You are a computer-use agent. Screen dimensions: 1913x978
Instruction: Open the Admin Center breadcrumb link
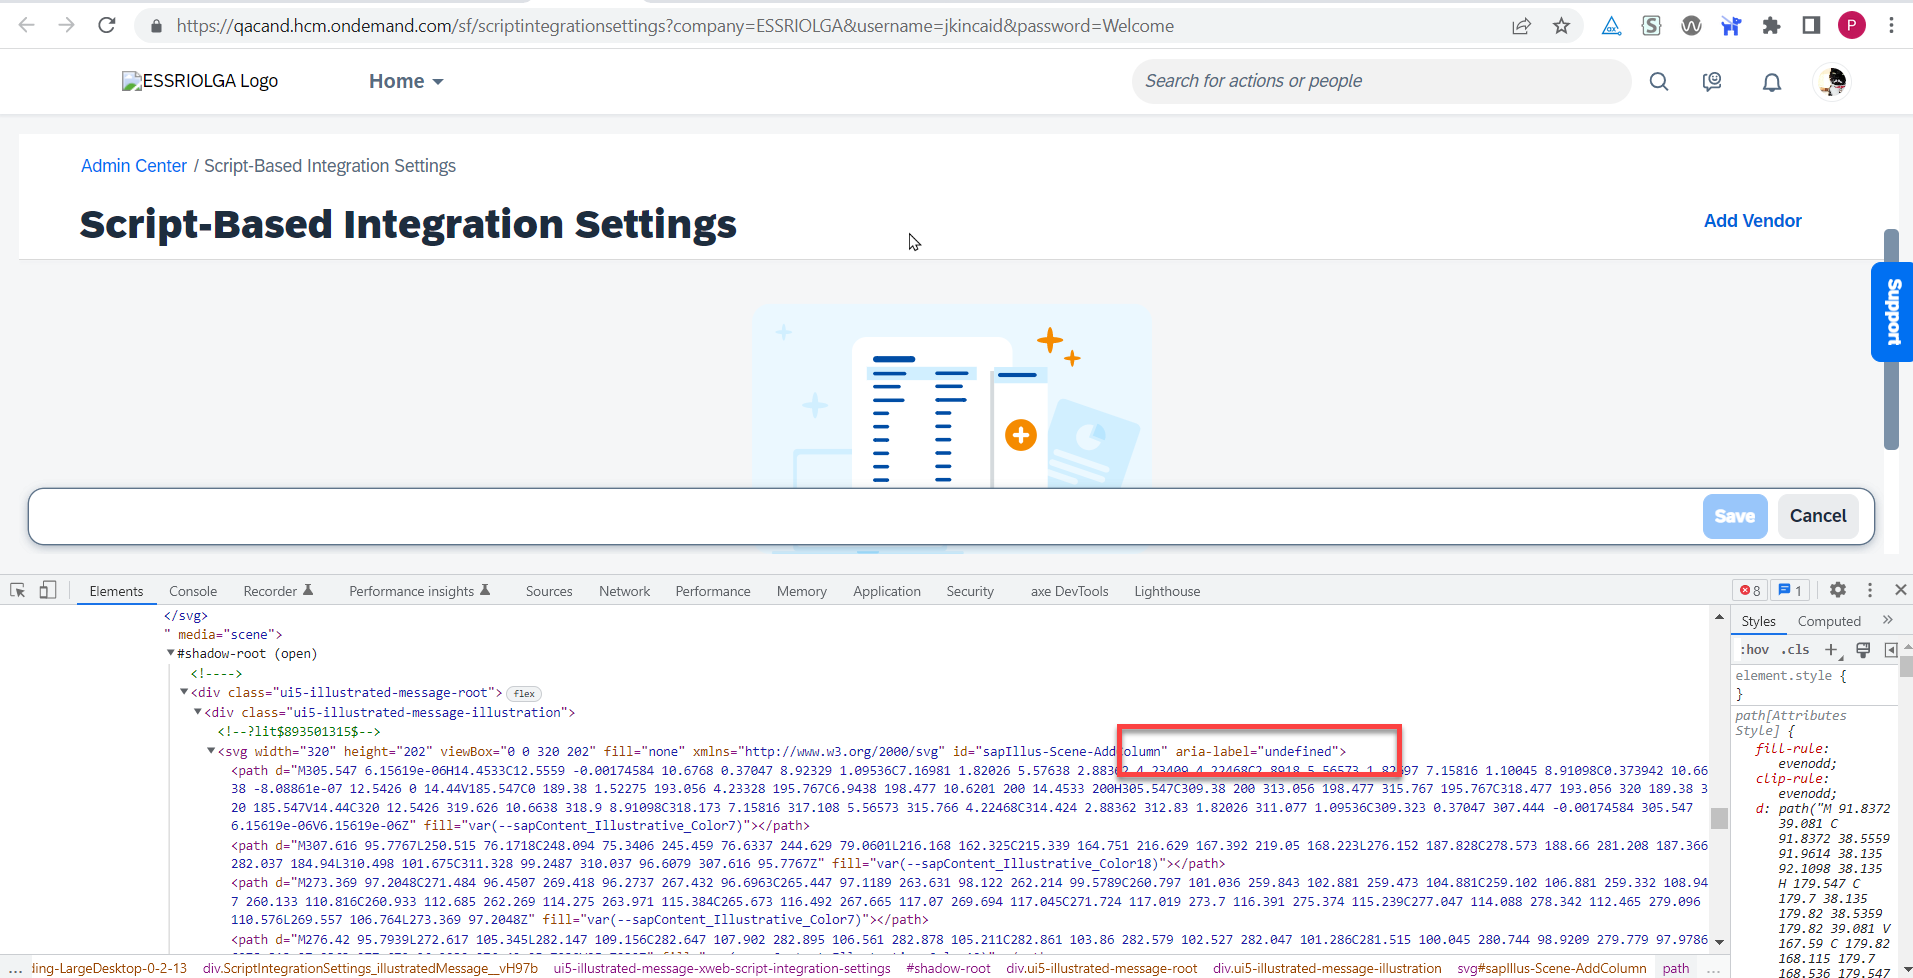(134, 165)
